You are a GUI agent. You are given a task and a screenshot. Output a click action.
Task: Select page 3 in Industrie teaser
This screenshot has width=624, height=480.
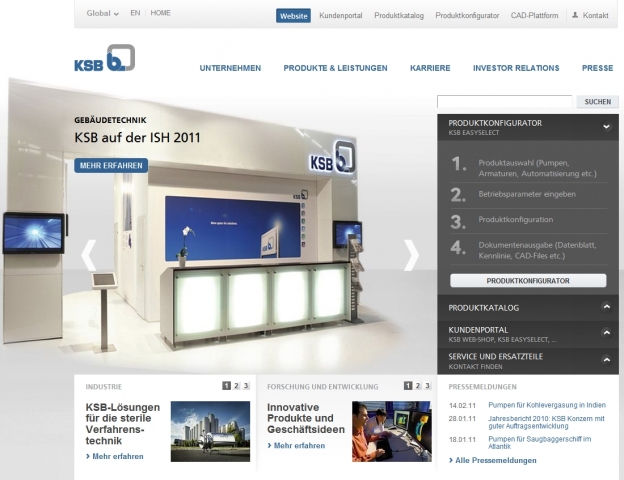point(246,386)
